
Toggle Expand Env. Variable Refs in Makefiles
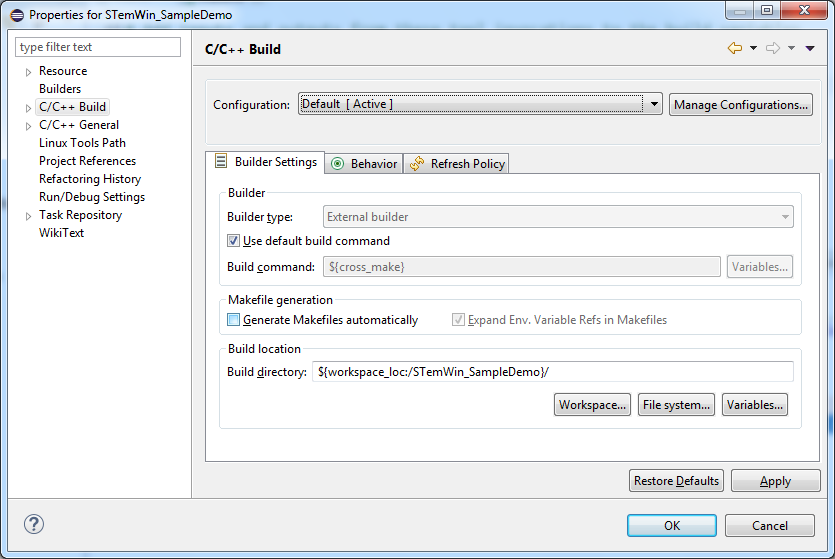pyautogui.click(x=458, y=319)
